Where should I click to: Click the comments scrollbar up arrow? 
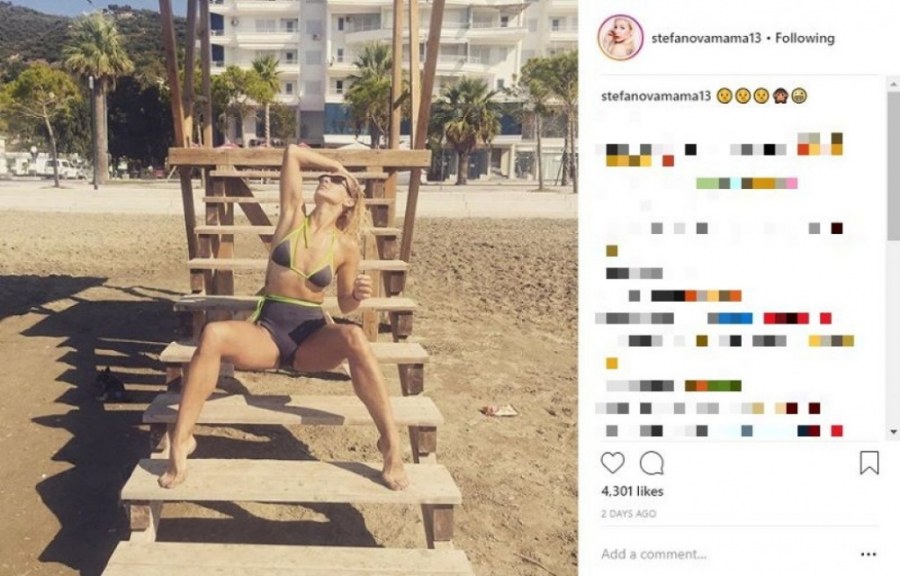tap(894, 84)
